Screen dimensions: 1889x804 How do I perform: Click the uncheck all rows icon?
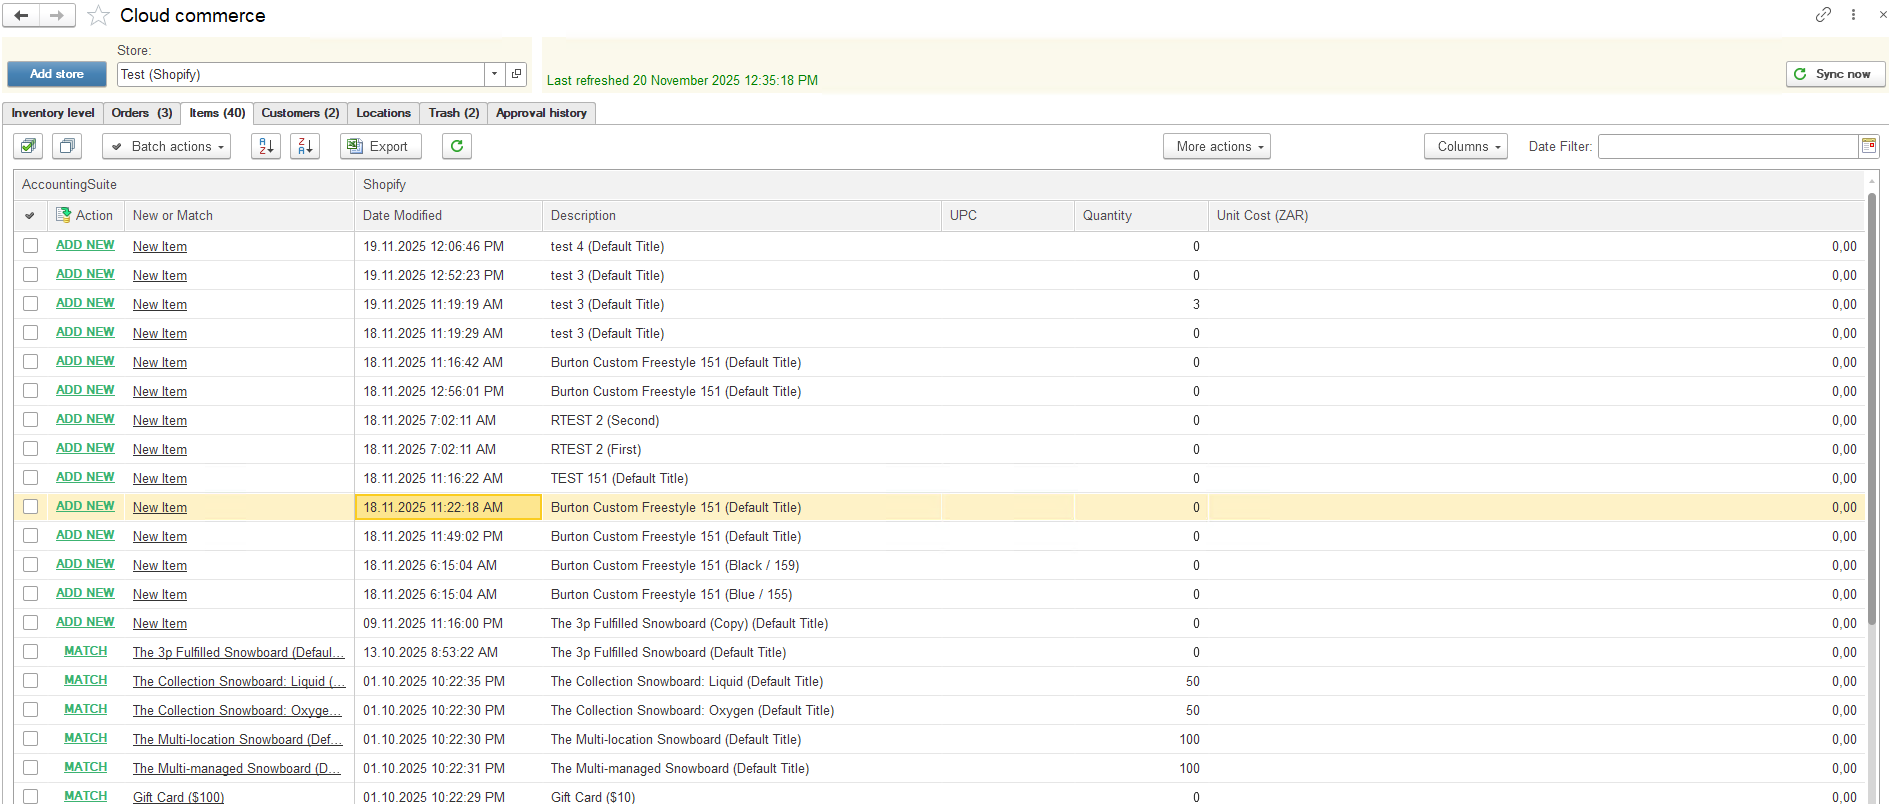(67, 146)
